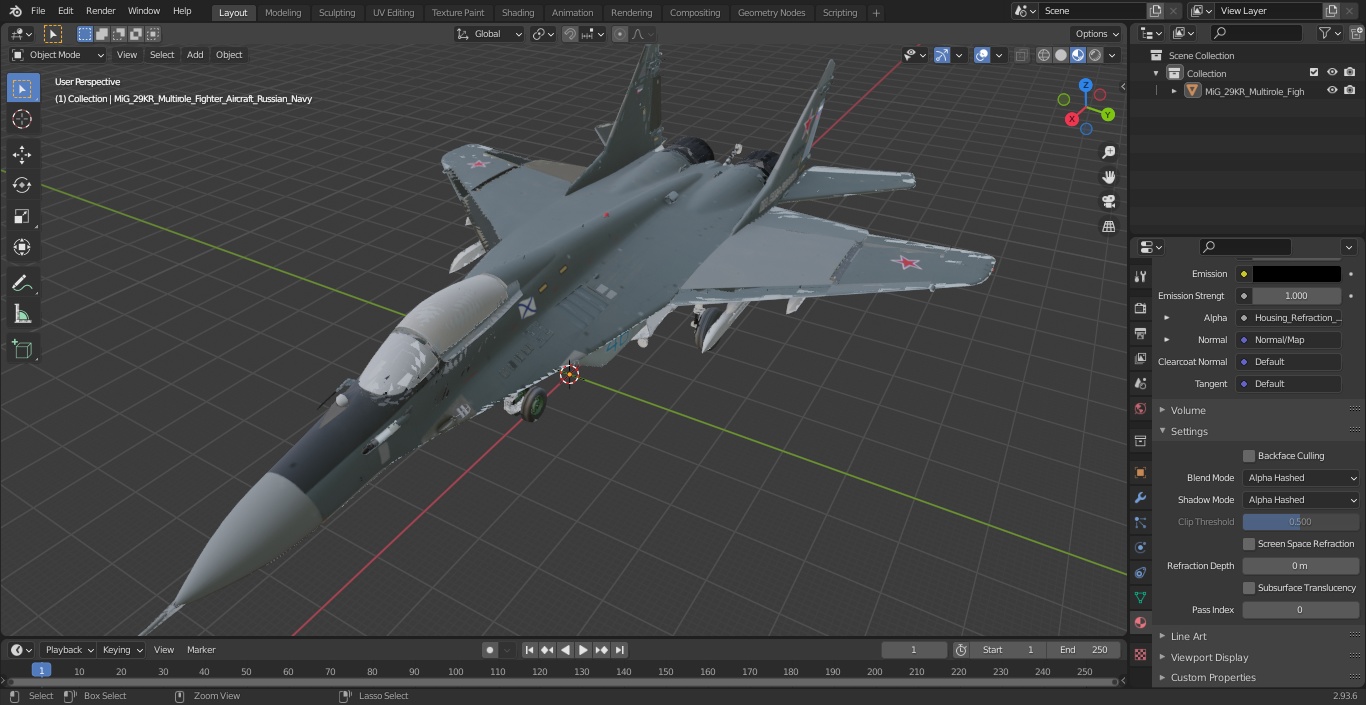
Task: Open the World properties tab
Action: pyautogui.click(x=1140, y=408)
